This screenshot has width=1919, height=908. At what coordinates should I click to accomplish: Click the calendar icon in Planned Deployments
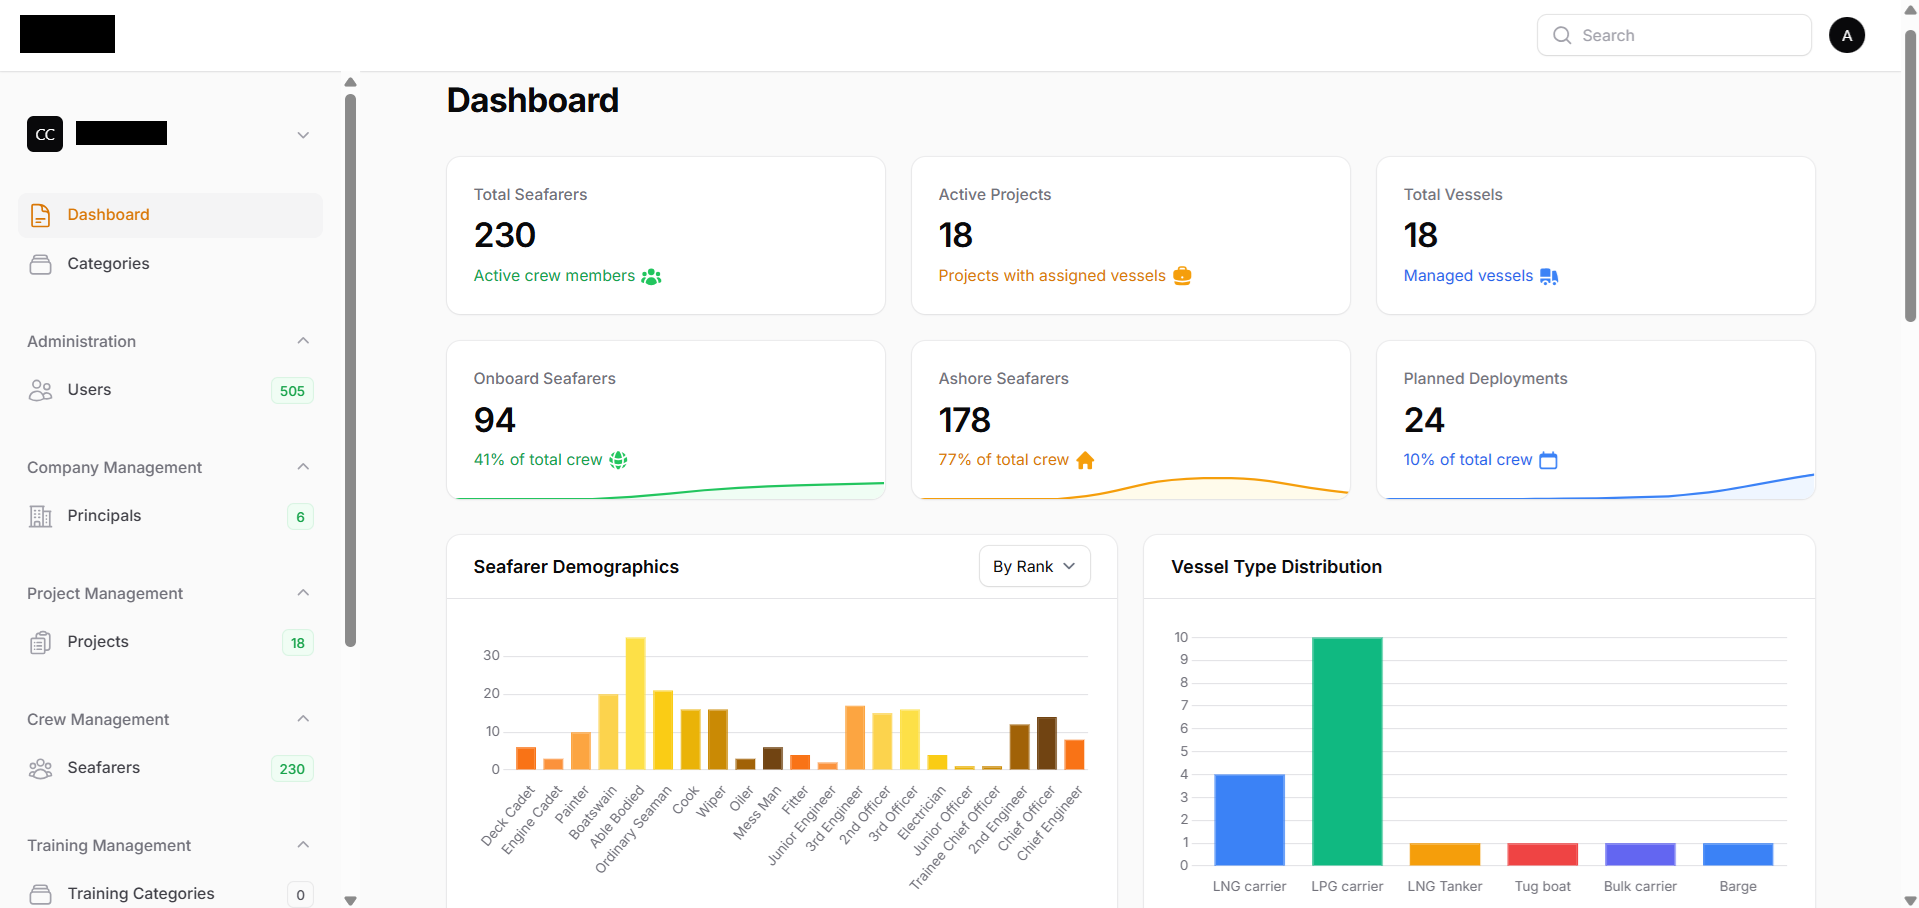click(x=1548, y=460)
